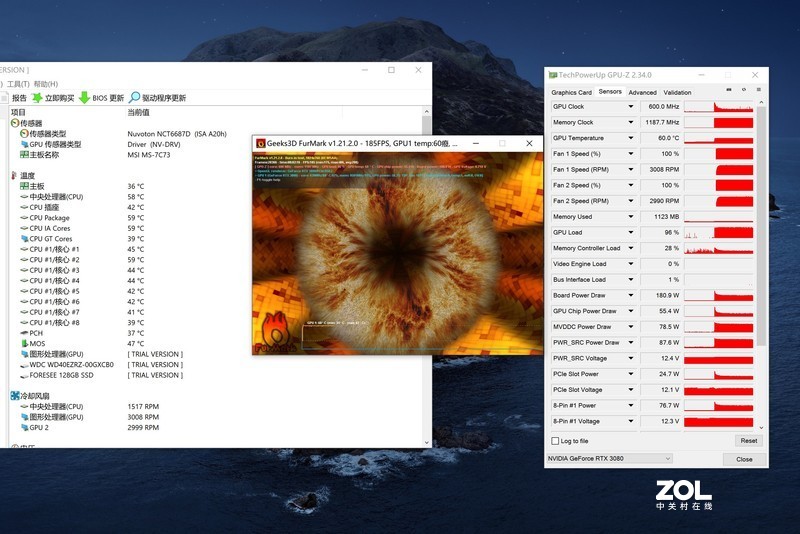
Task: Click the Close button in GPU-Z
Action: point(743,459)
